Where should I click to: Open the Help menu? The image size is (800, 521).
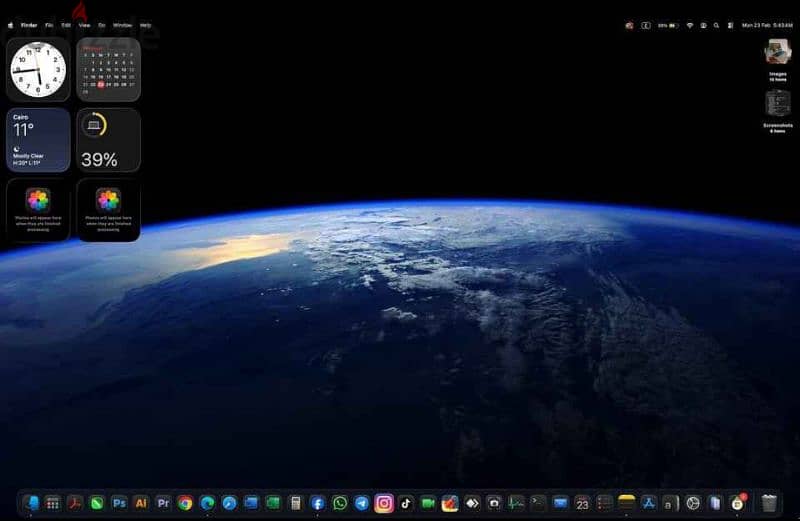point(145,25)
